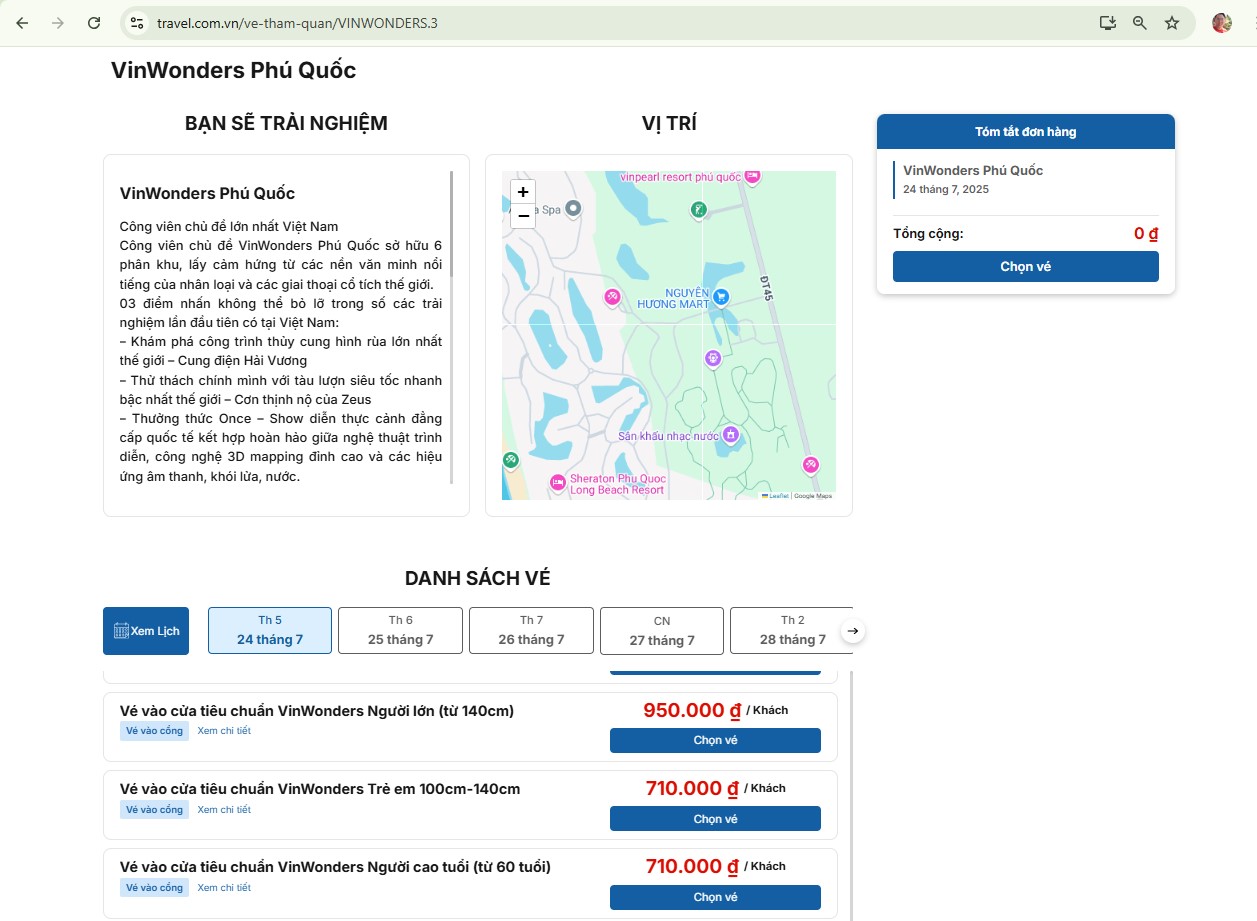Image resolution: width=1257 pixels, height=921 pixels.
Task: Click the BẠN SẼ TRẢI NGHIỆM heading
Action: (286, 124)
